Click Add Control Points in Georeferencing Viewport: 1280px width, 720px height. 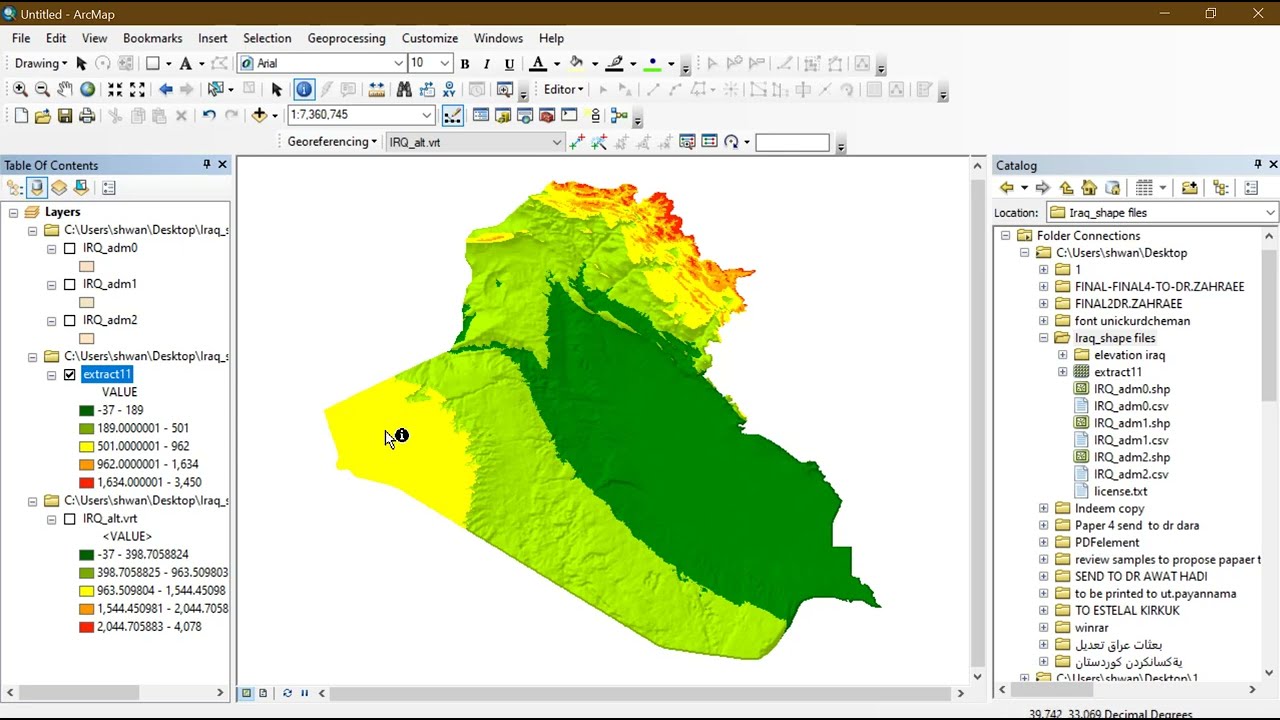[x=577, y=142]
